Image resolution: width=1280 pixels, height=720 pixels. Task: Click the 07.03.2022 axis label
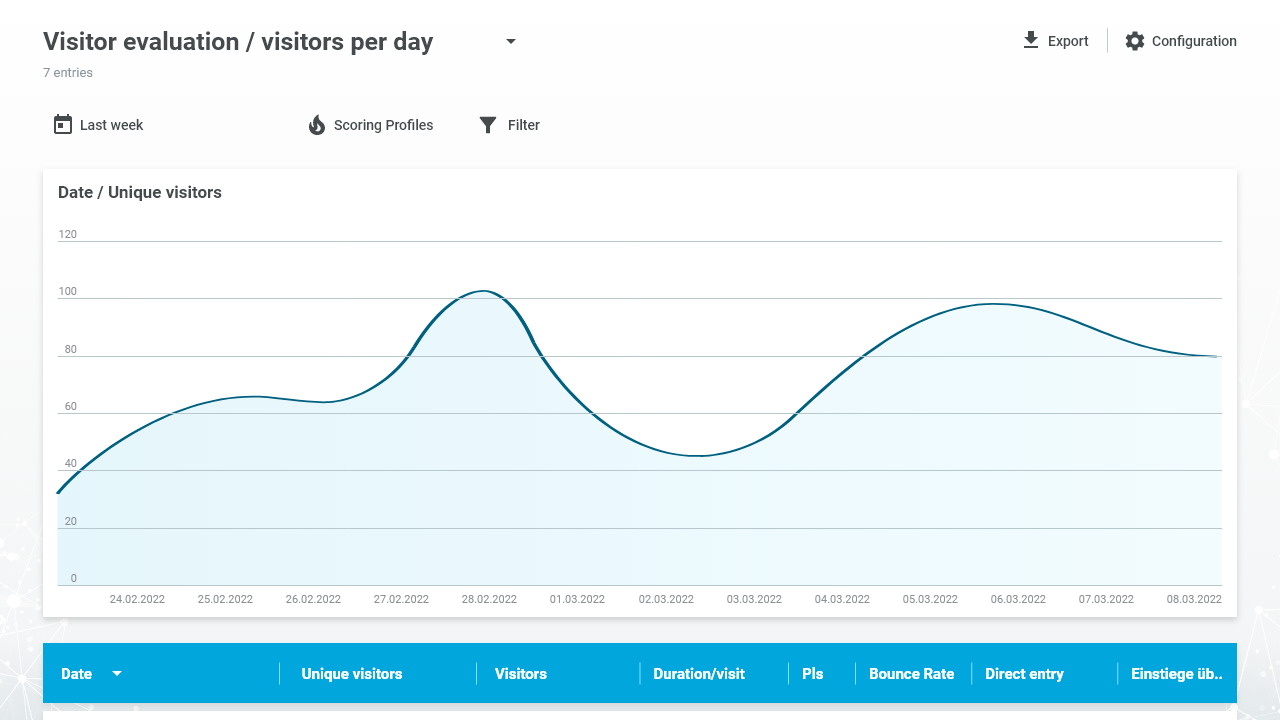(1106, 599)
